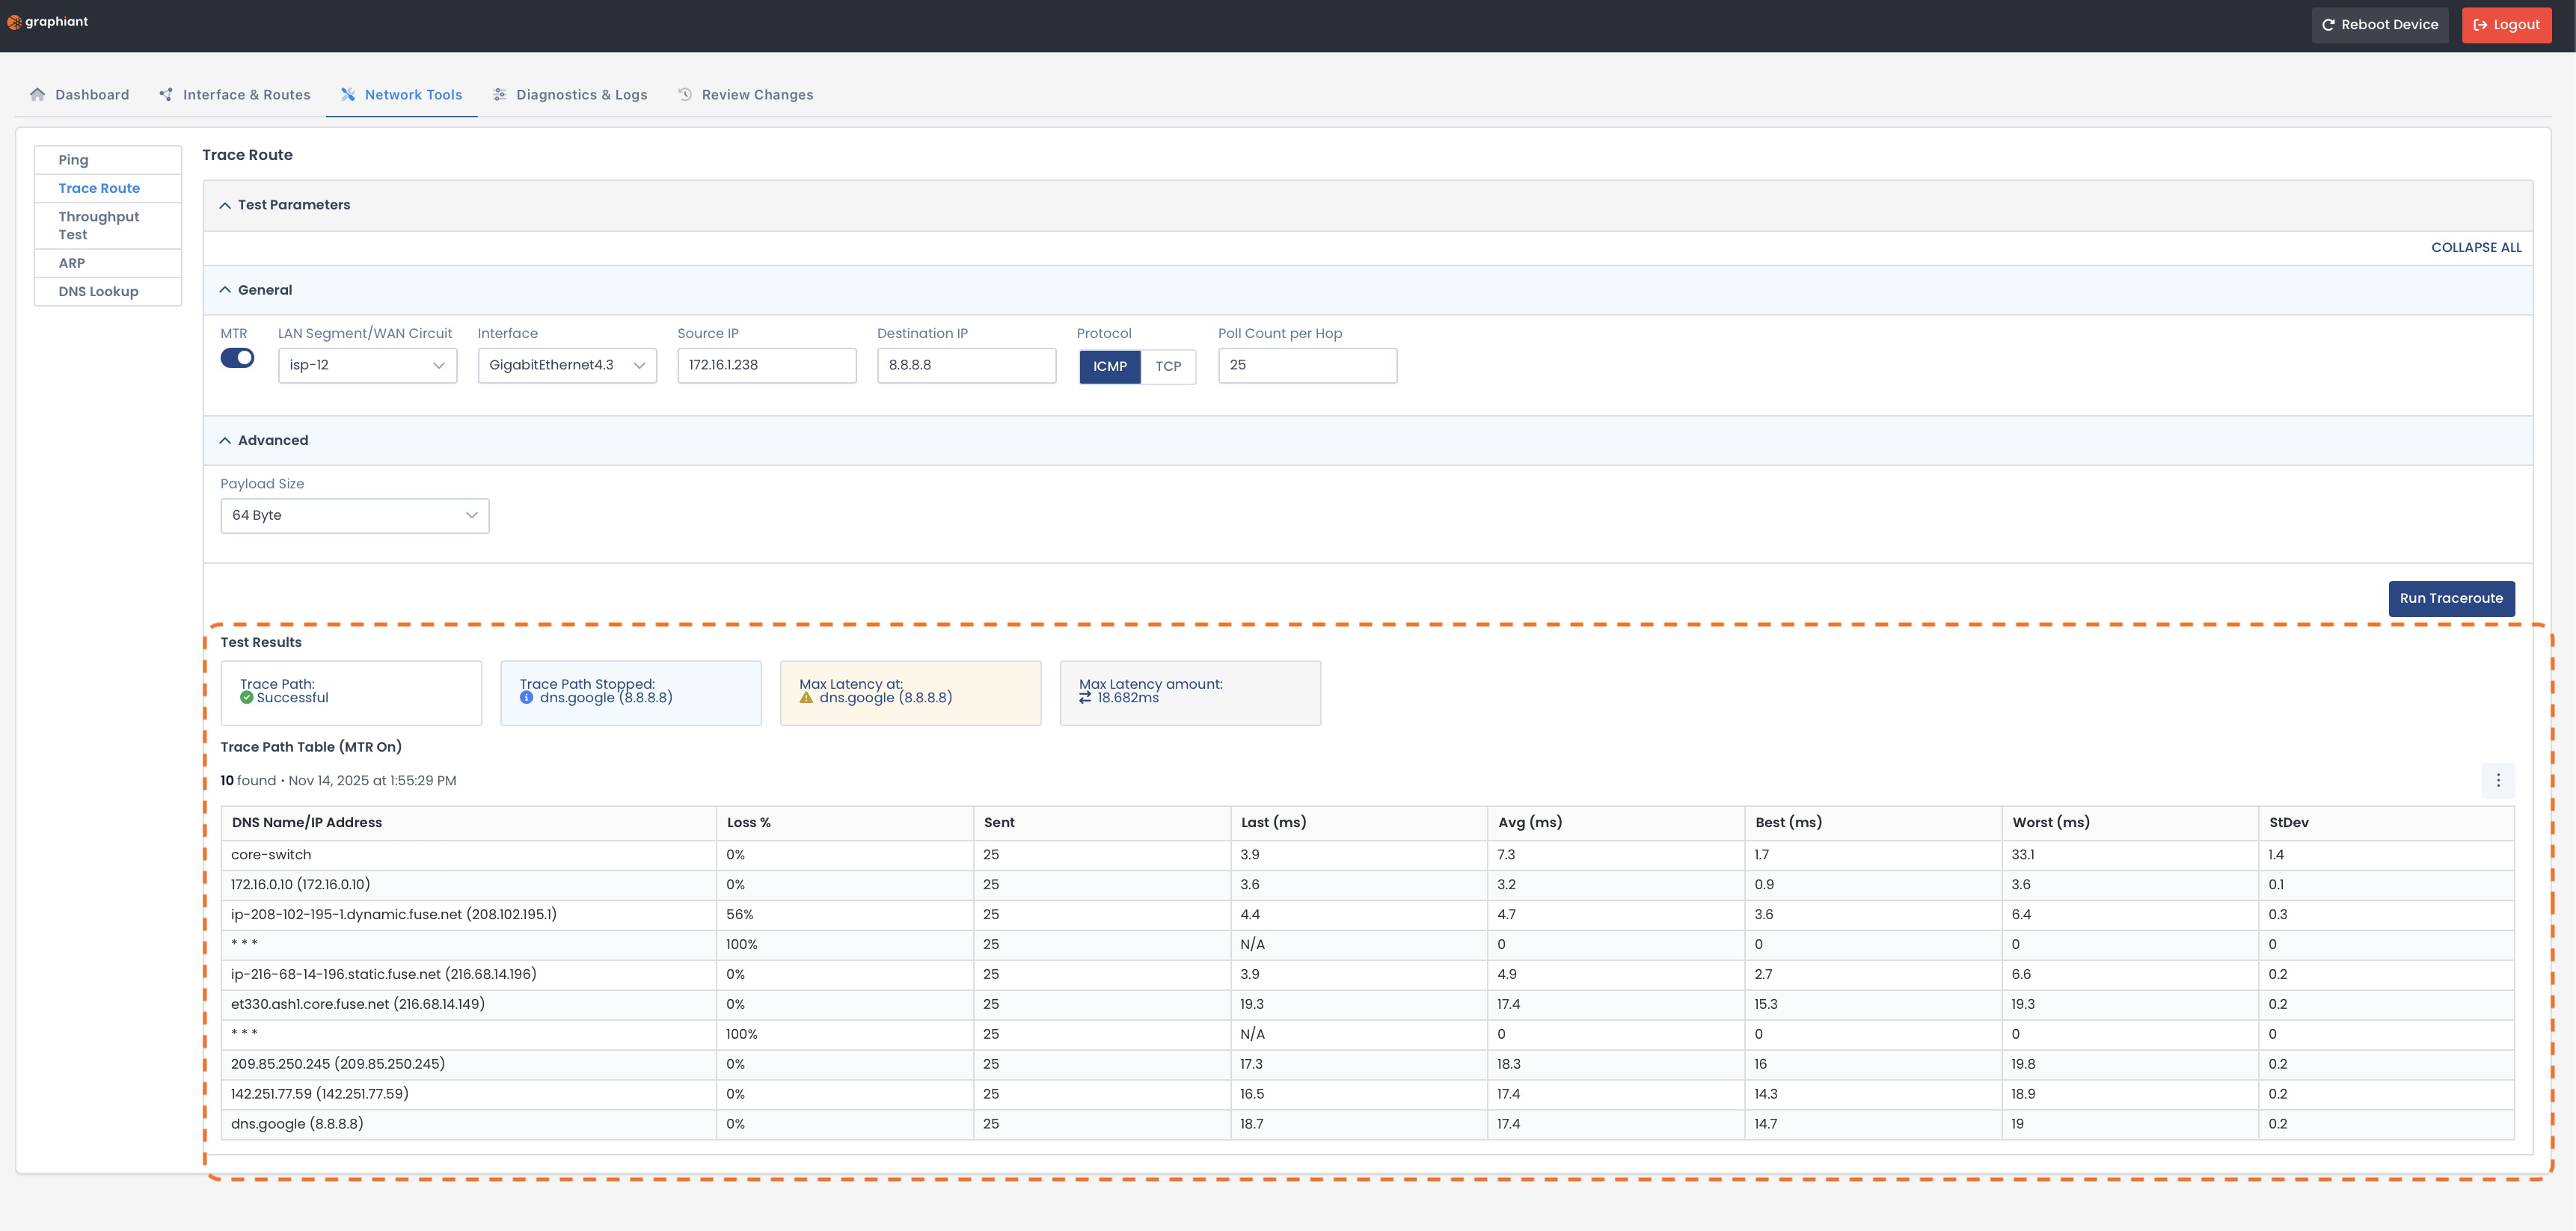
Task: Click the Diagnostics & Logs sliders icon
Action: (499, 94)
